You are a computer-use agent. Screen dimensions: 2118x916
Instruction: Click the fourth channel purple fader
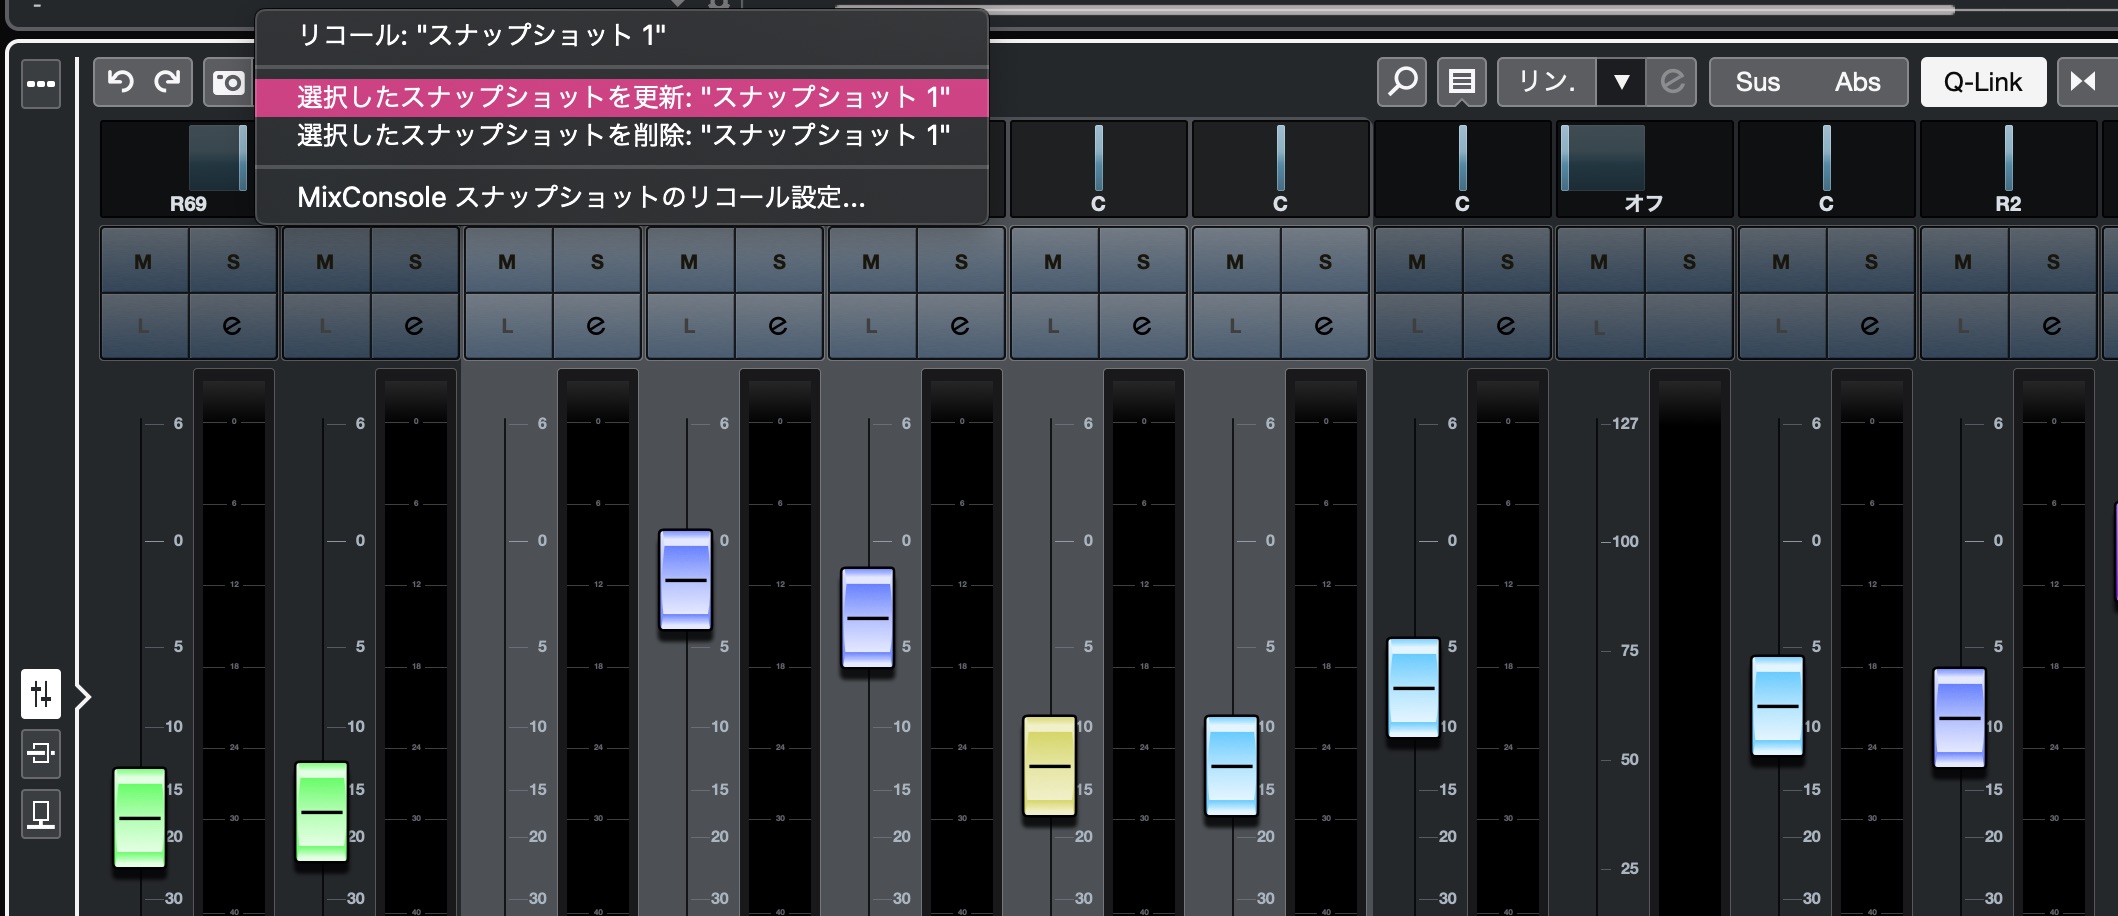tap(686, 580)
